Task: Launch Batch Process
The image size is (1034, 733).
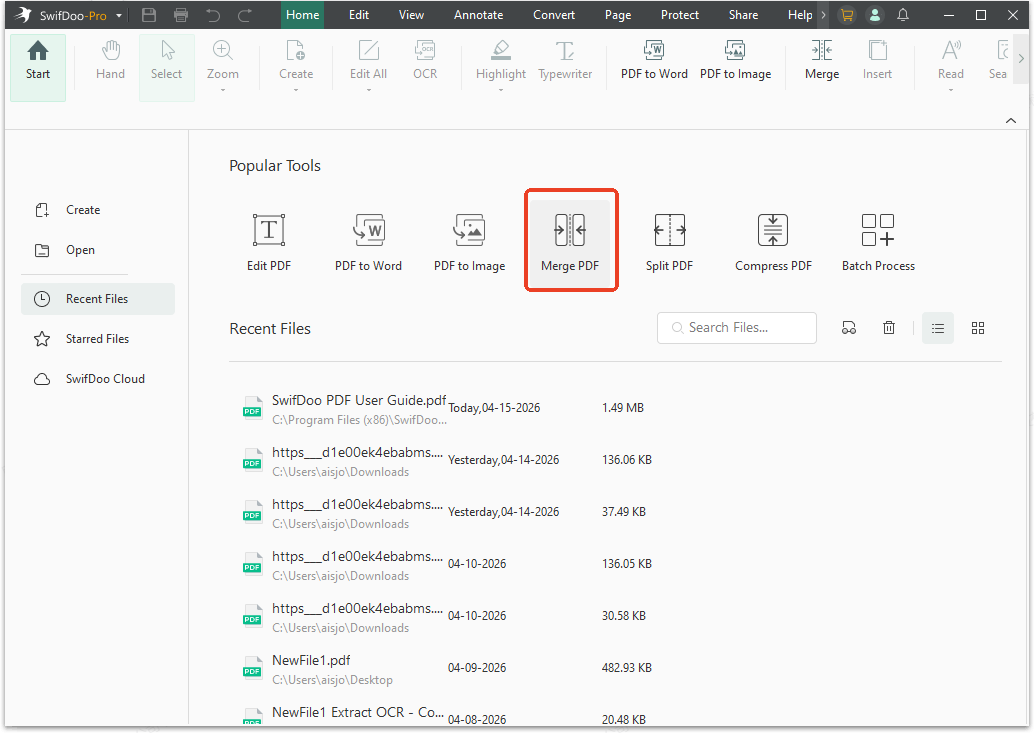Action: pos(877,240)
